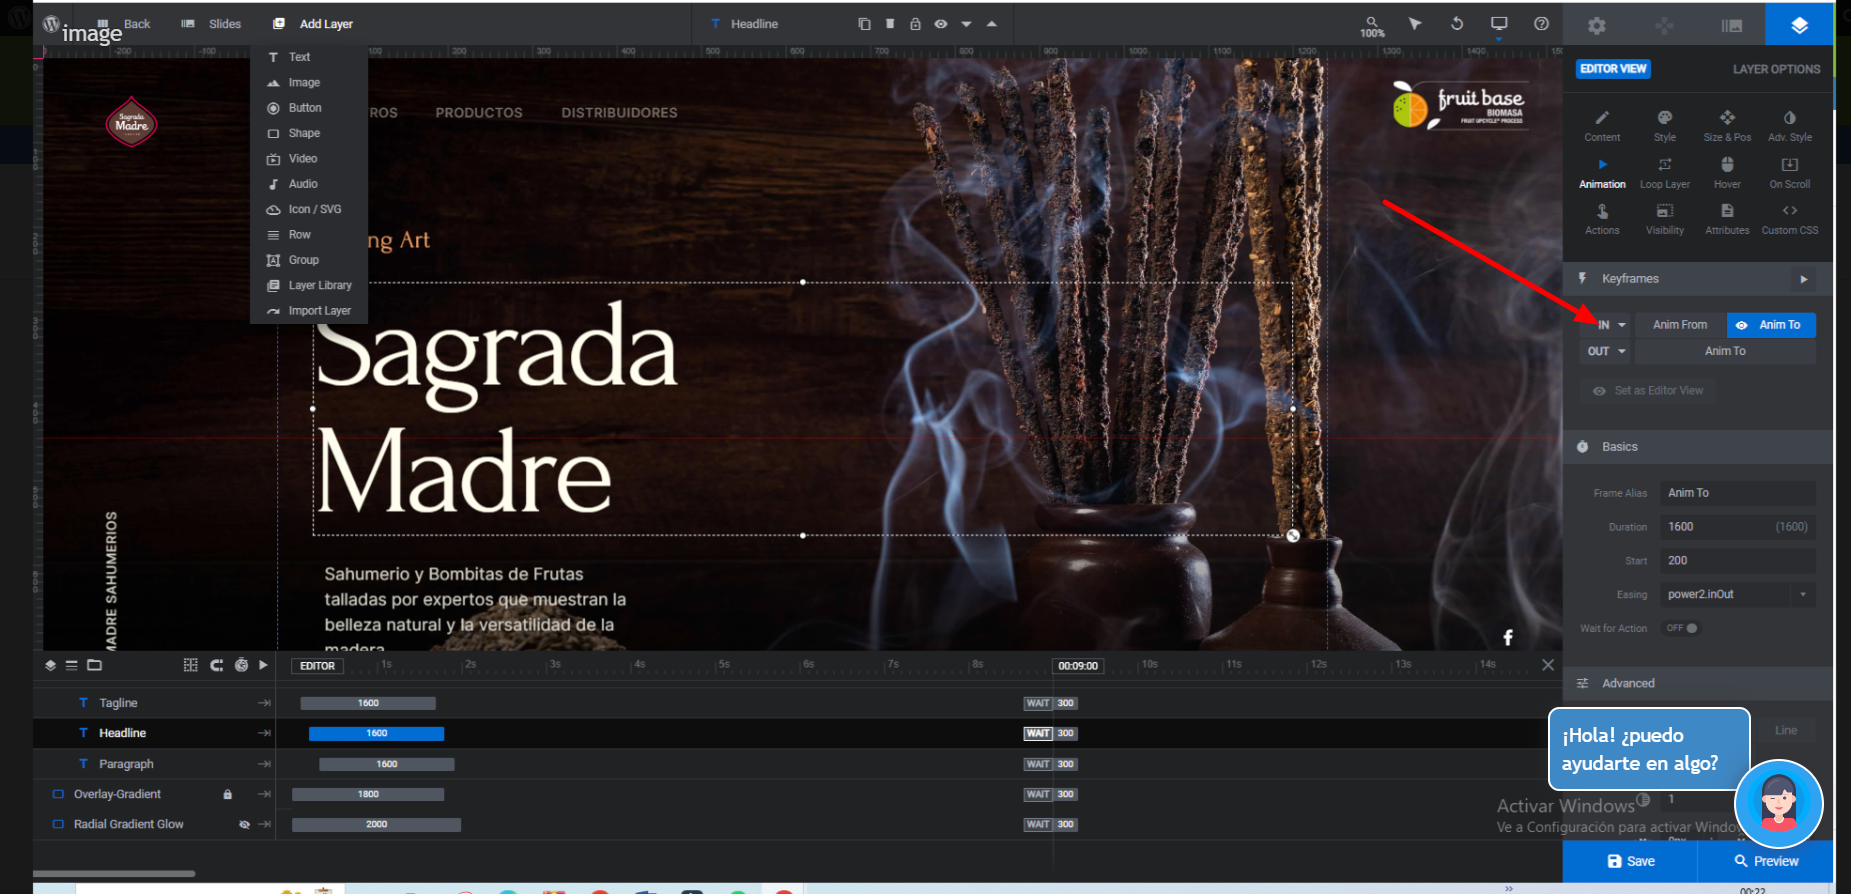This screenshot has height=894, width=1851.
Task: Select the pointer selection tool
Action: pyautogui.click(x=1415, y=24)
